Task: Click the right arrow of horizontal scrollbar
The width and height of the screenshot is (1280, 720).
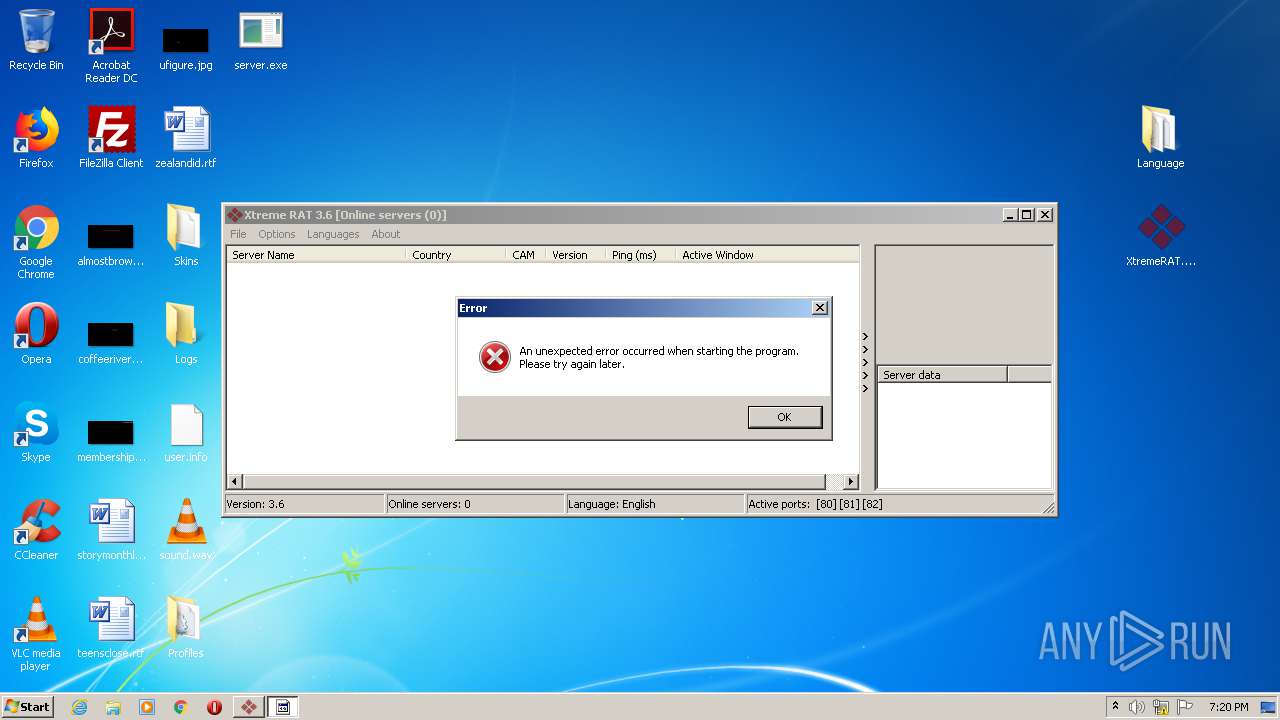Action: (x=851, y=482)
